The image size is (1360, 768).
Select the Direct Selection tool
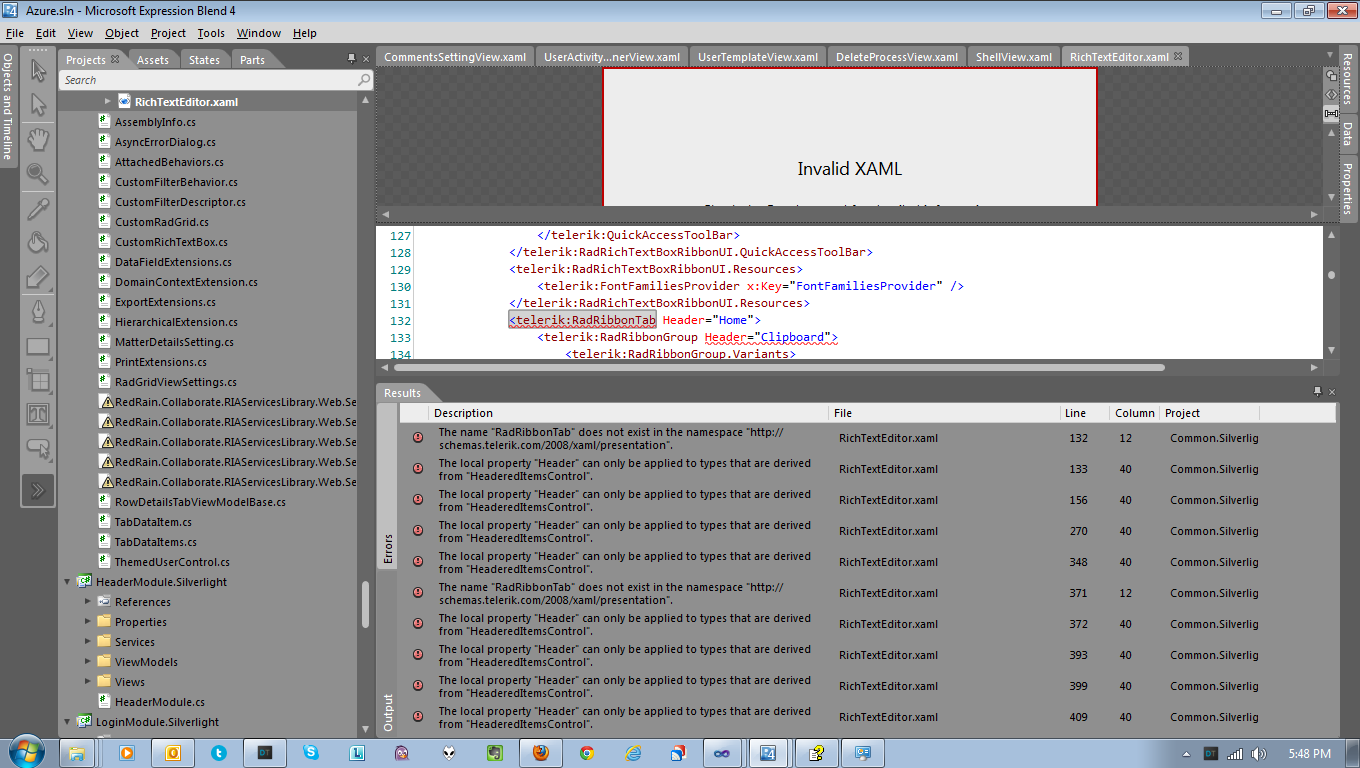click(38, 105)
